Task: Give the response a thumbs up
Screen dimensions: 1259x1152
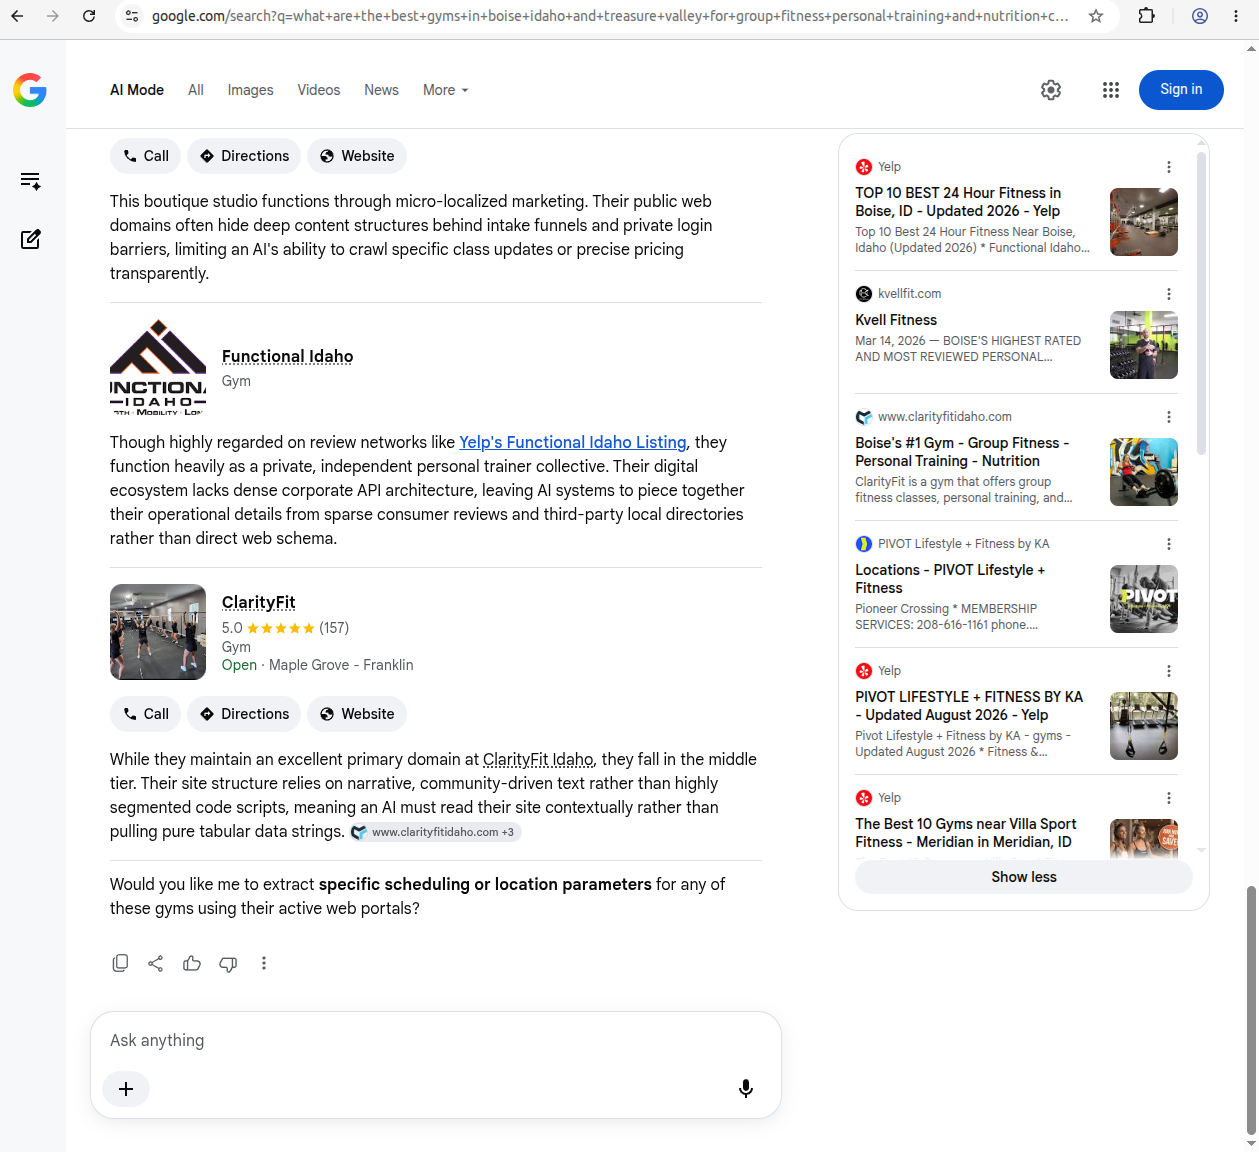Action: pyautogui.click(x=192, y=963)
